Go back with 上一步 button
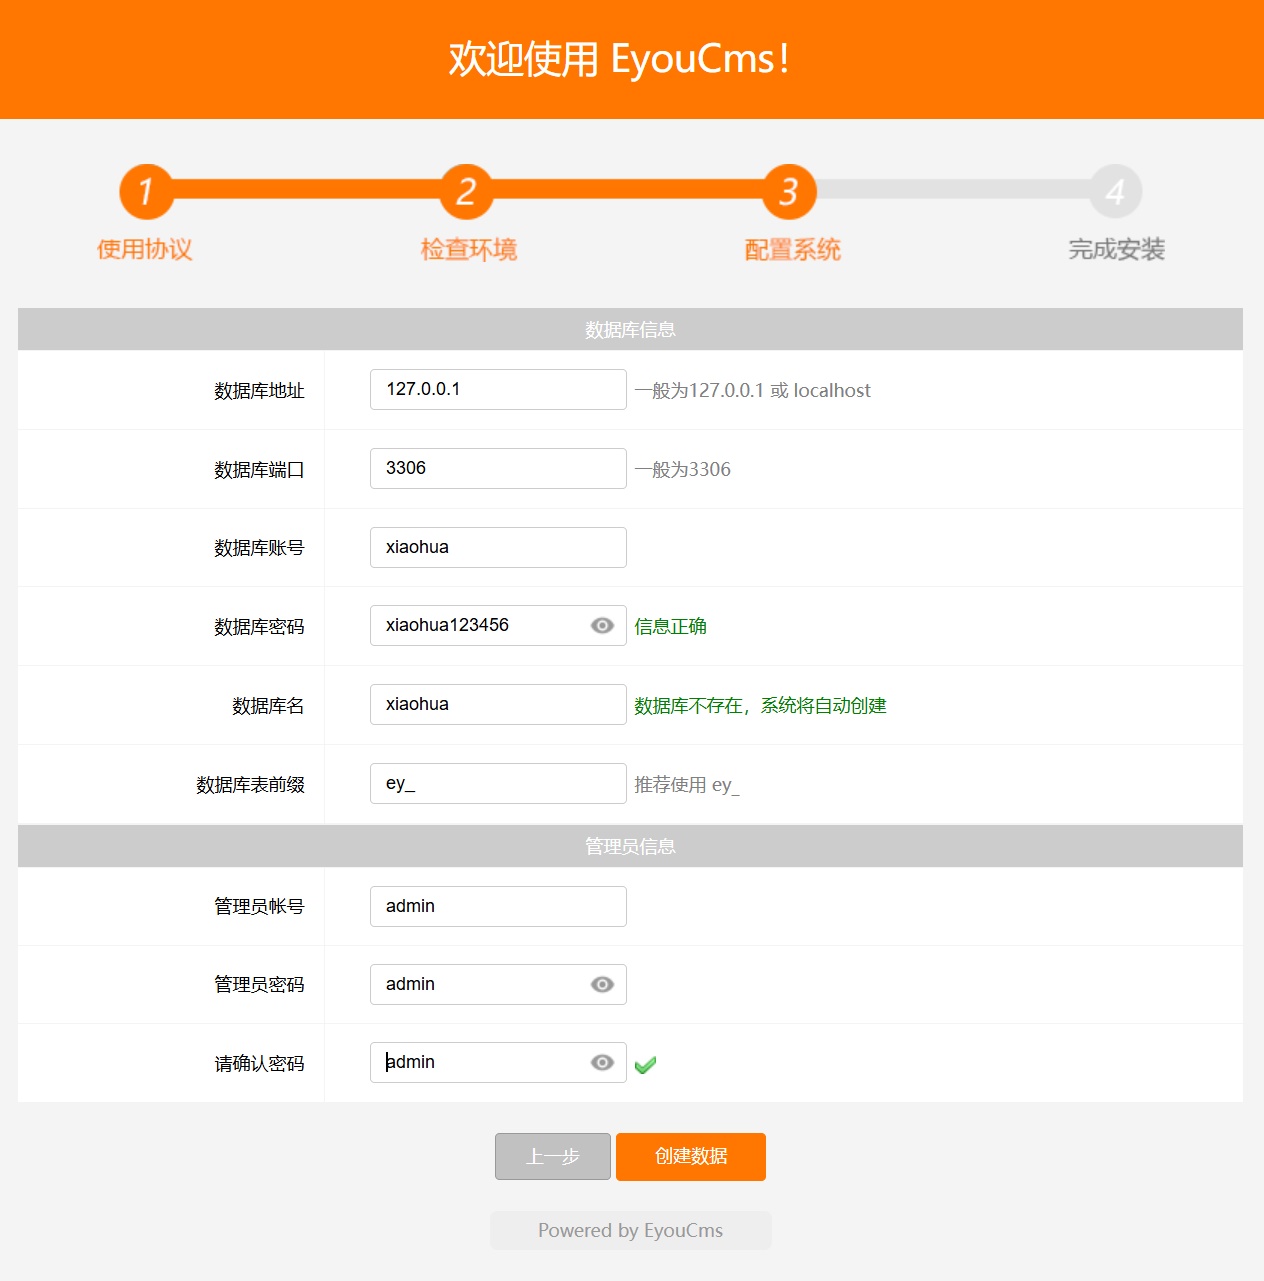1264x1281 pixels. (x=553, y=1157)
